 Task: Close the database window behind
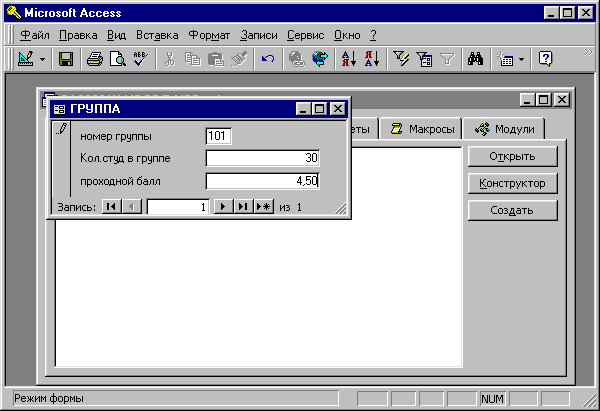pyautogui.click(x=562, y=100)
